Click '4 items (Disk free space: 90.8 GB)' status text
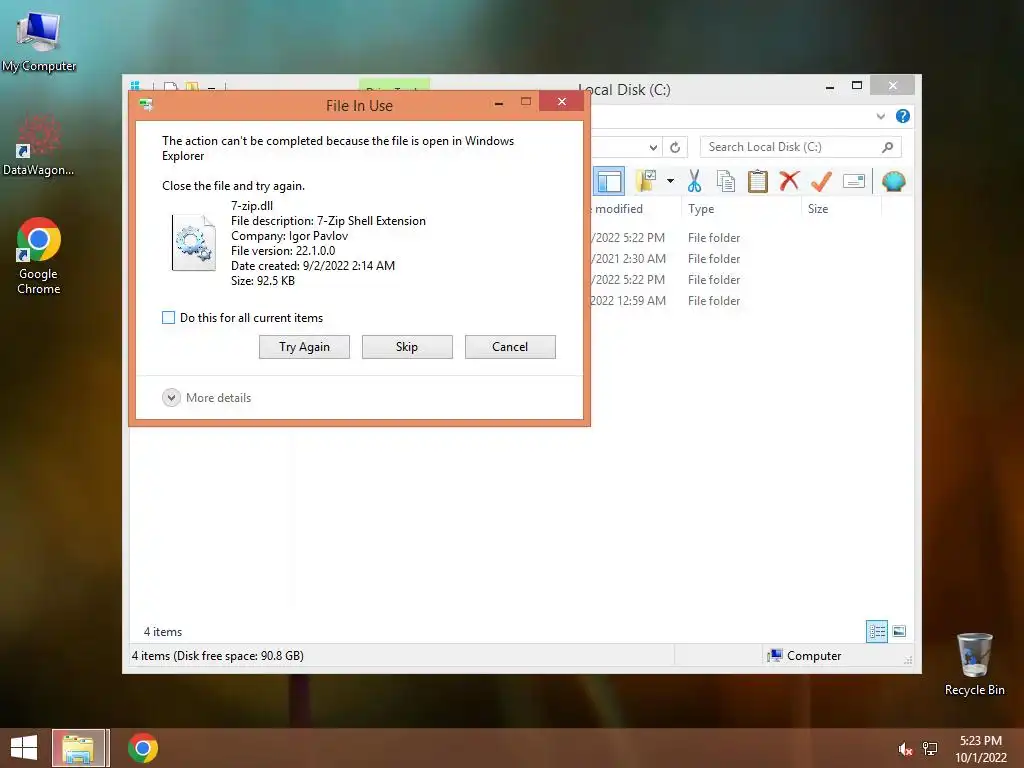The image size is (1024, 768). pos(217,656)
